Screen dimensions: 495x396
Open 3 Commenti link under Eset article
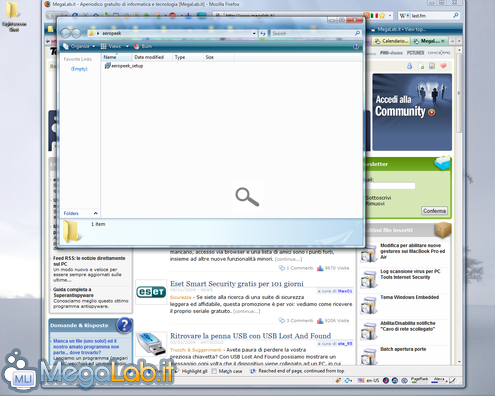pos(296,321)
